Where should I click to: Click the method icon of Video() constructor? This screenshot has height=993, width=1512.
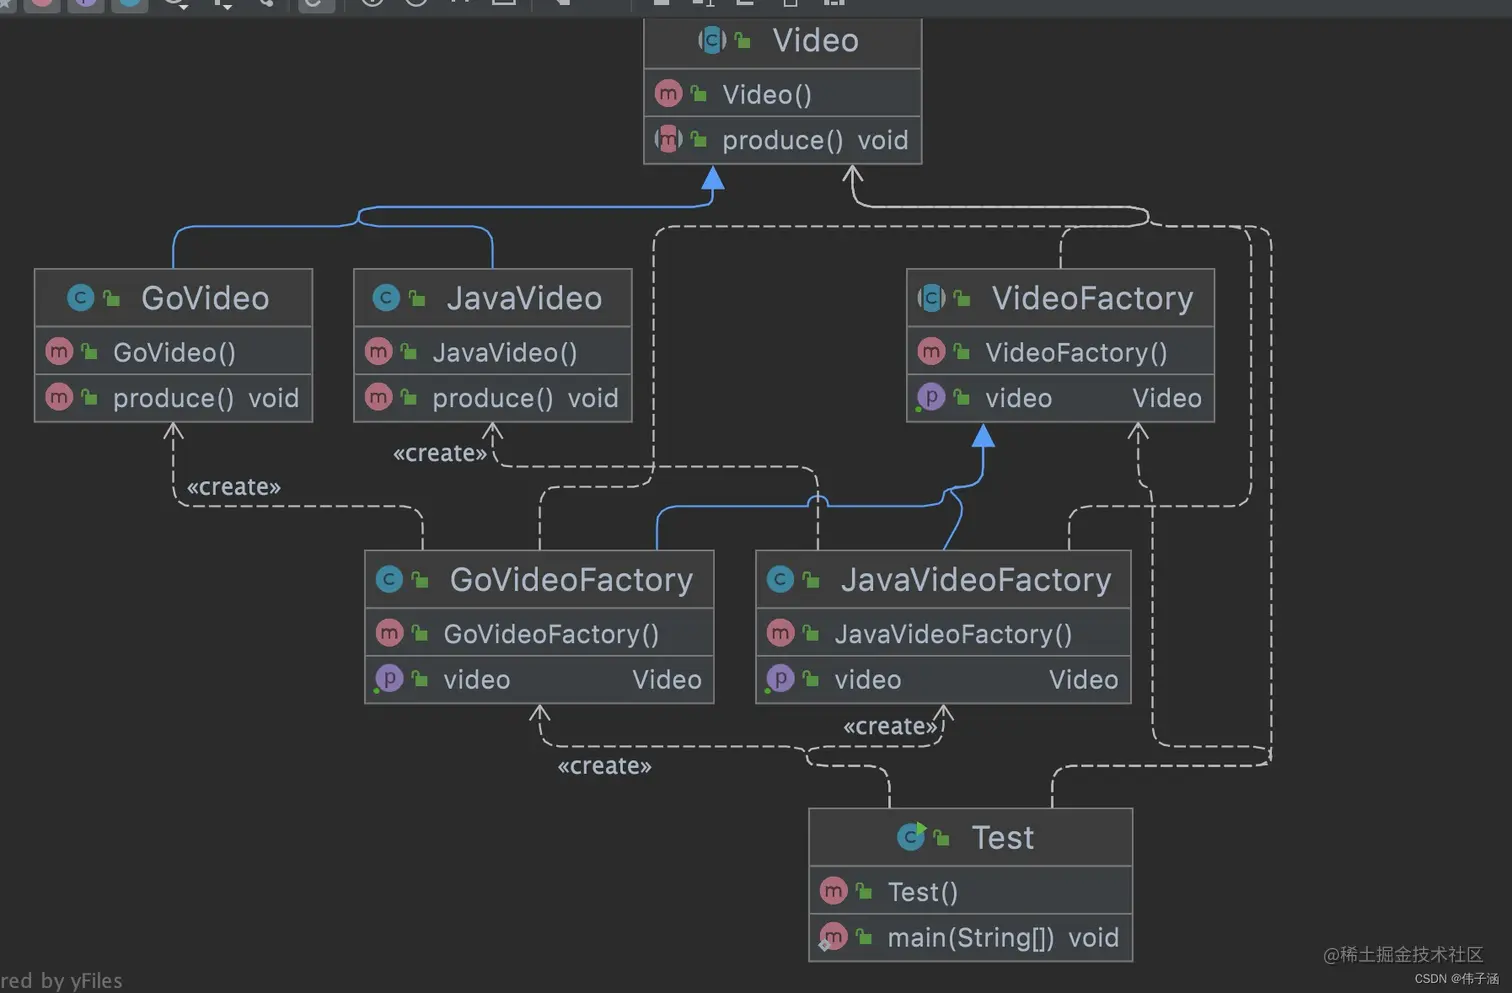click(668, 94)
